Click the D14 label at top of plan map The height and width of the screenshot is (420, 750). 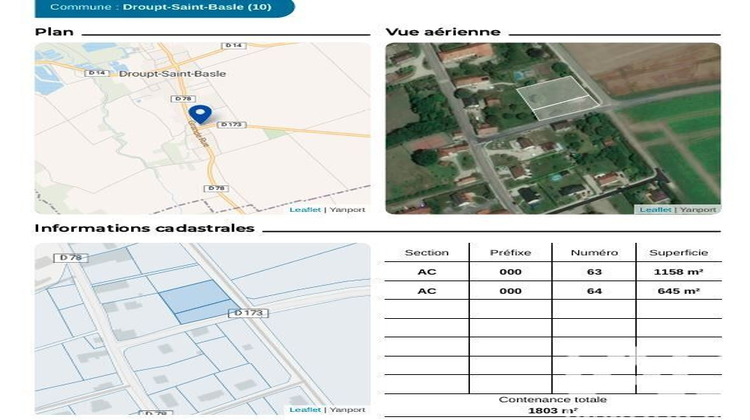pos(234,45)
